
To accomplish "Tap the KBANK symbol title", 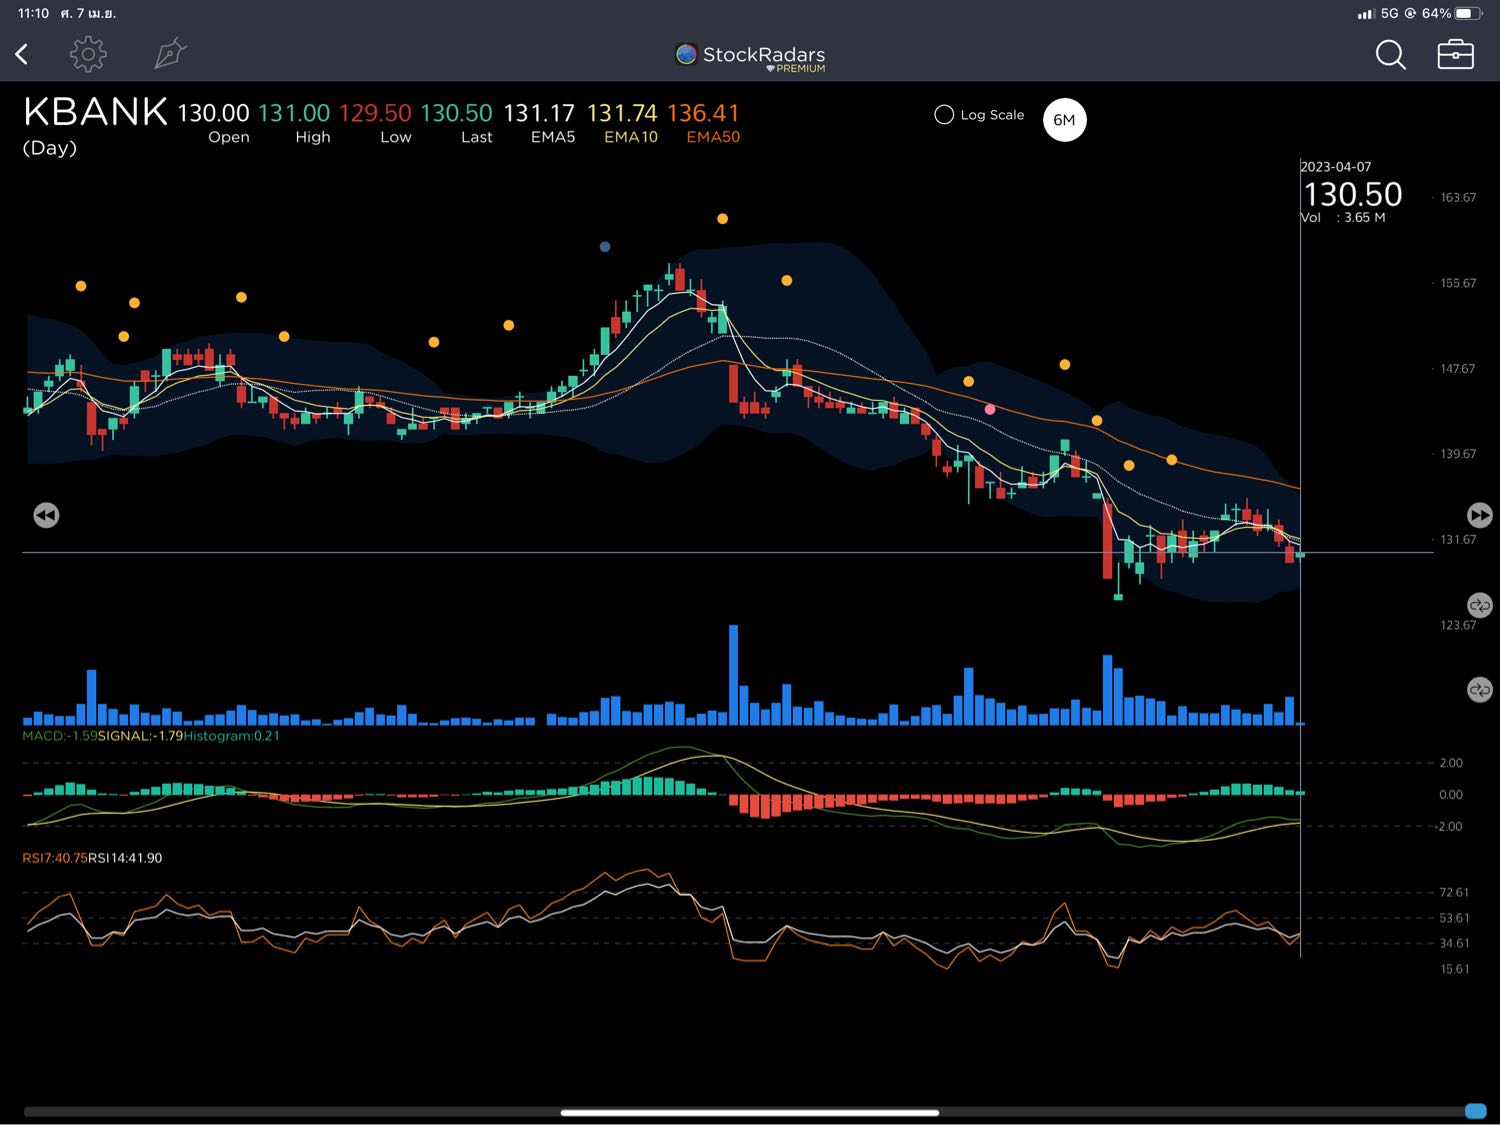I will (95, 112).
